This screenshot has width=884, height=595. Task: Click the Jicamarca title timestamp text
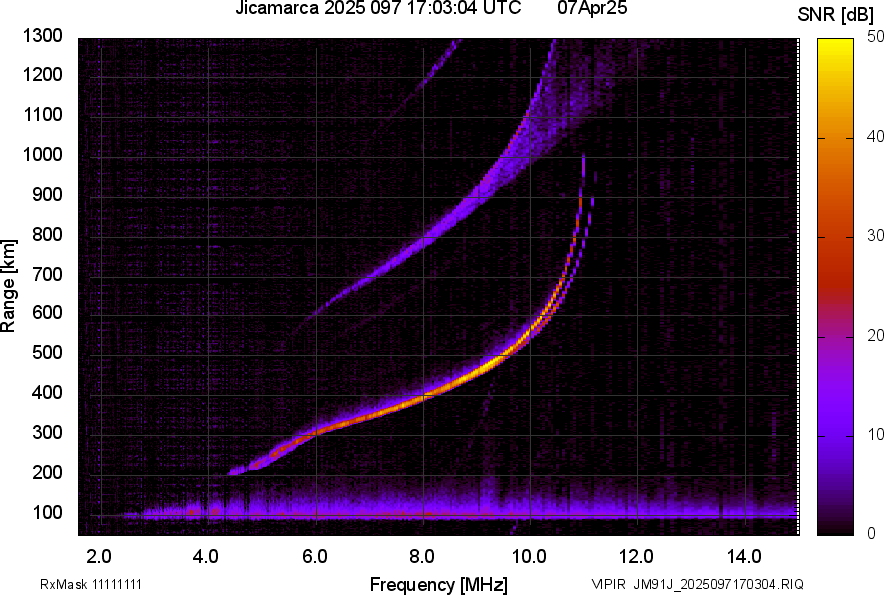[x=378, y=8]
